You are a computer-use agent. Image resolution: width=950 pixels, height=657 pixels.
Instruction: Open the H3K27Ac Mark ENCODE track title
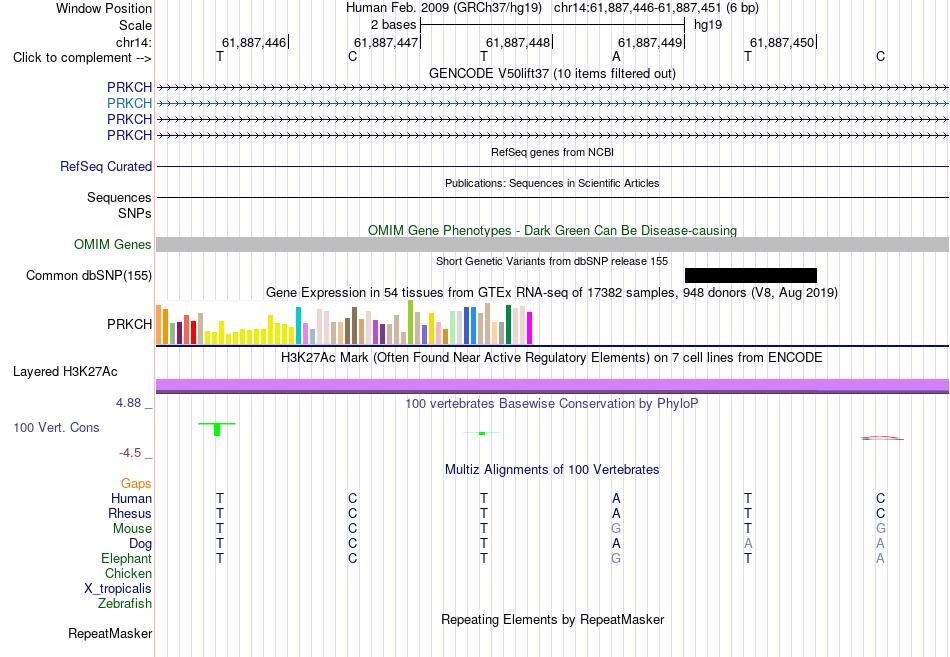click(552, 358)
